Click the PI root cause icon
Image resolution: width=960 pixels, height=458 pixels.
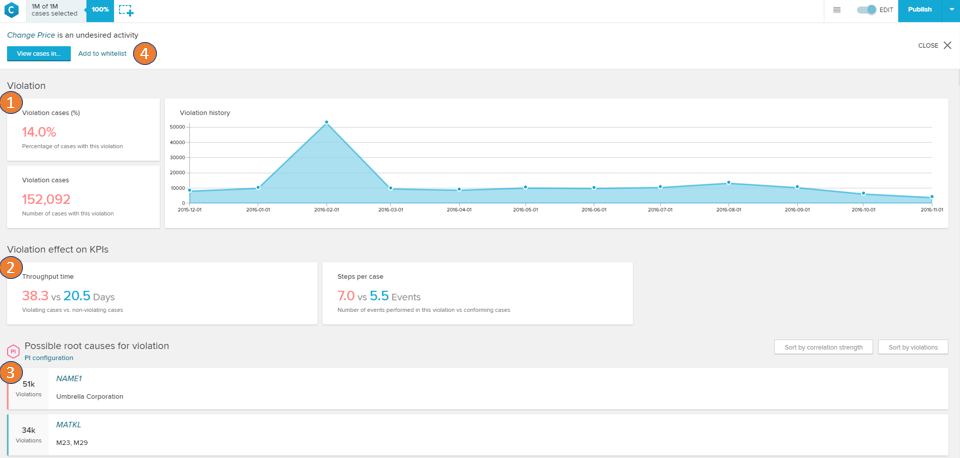[13, 351]
